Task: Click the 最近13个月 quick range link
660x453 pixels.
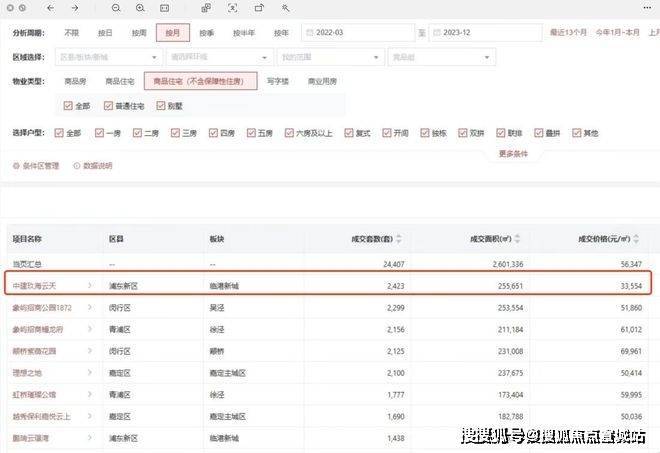Action: click(569, 33)
